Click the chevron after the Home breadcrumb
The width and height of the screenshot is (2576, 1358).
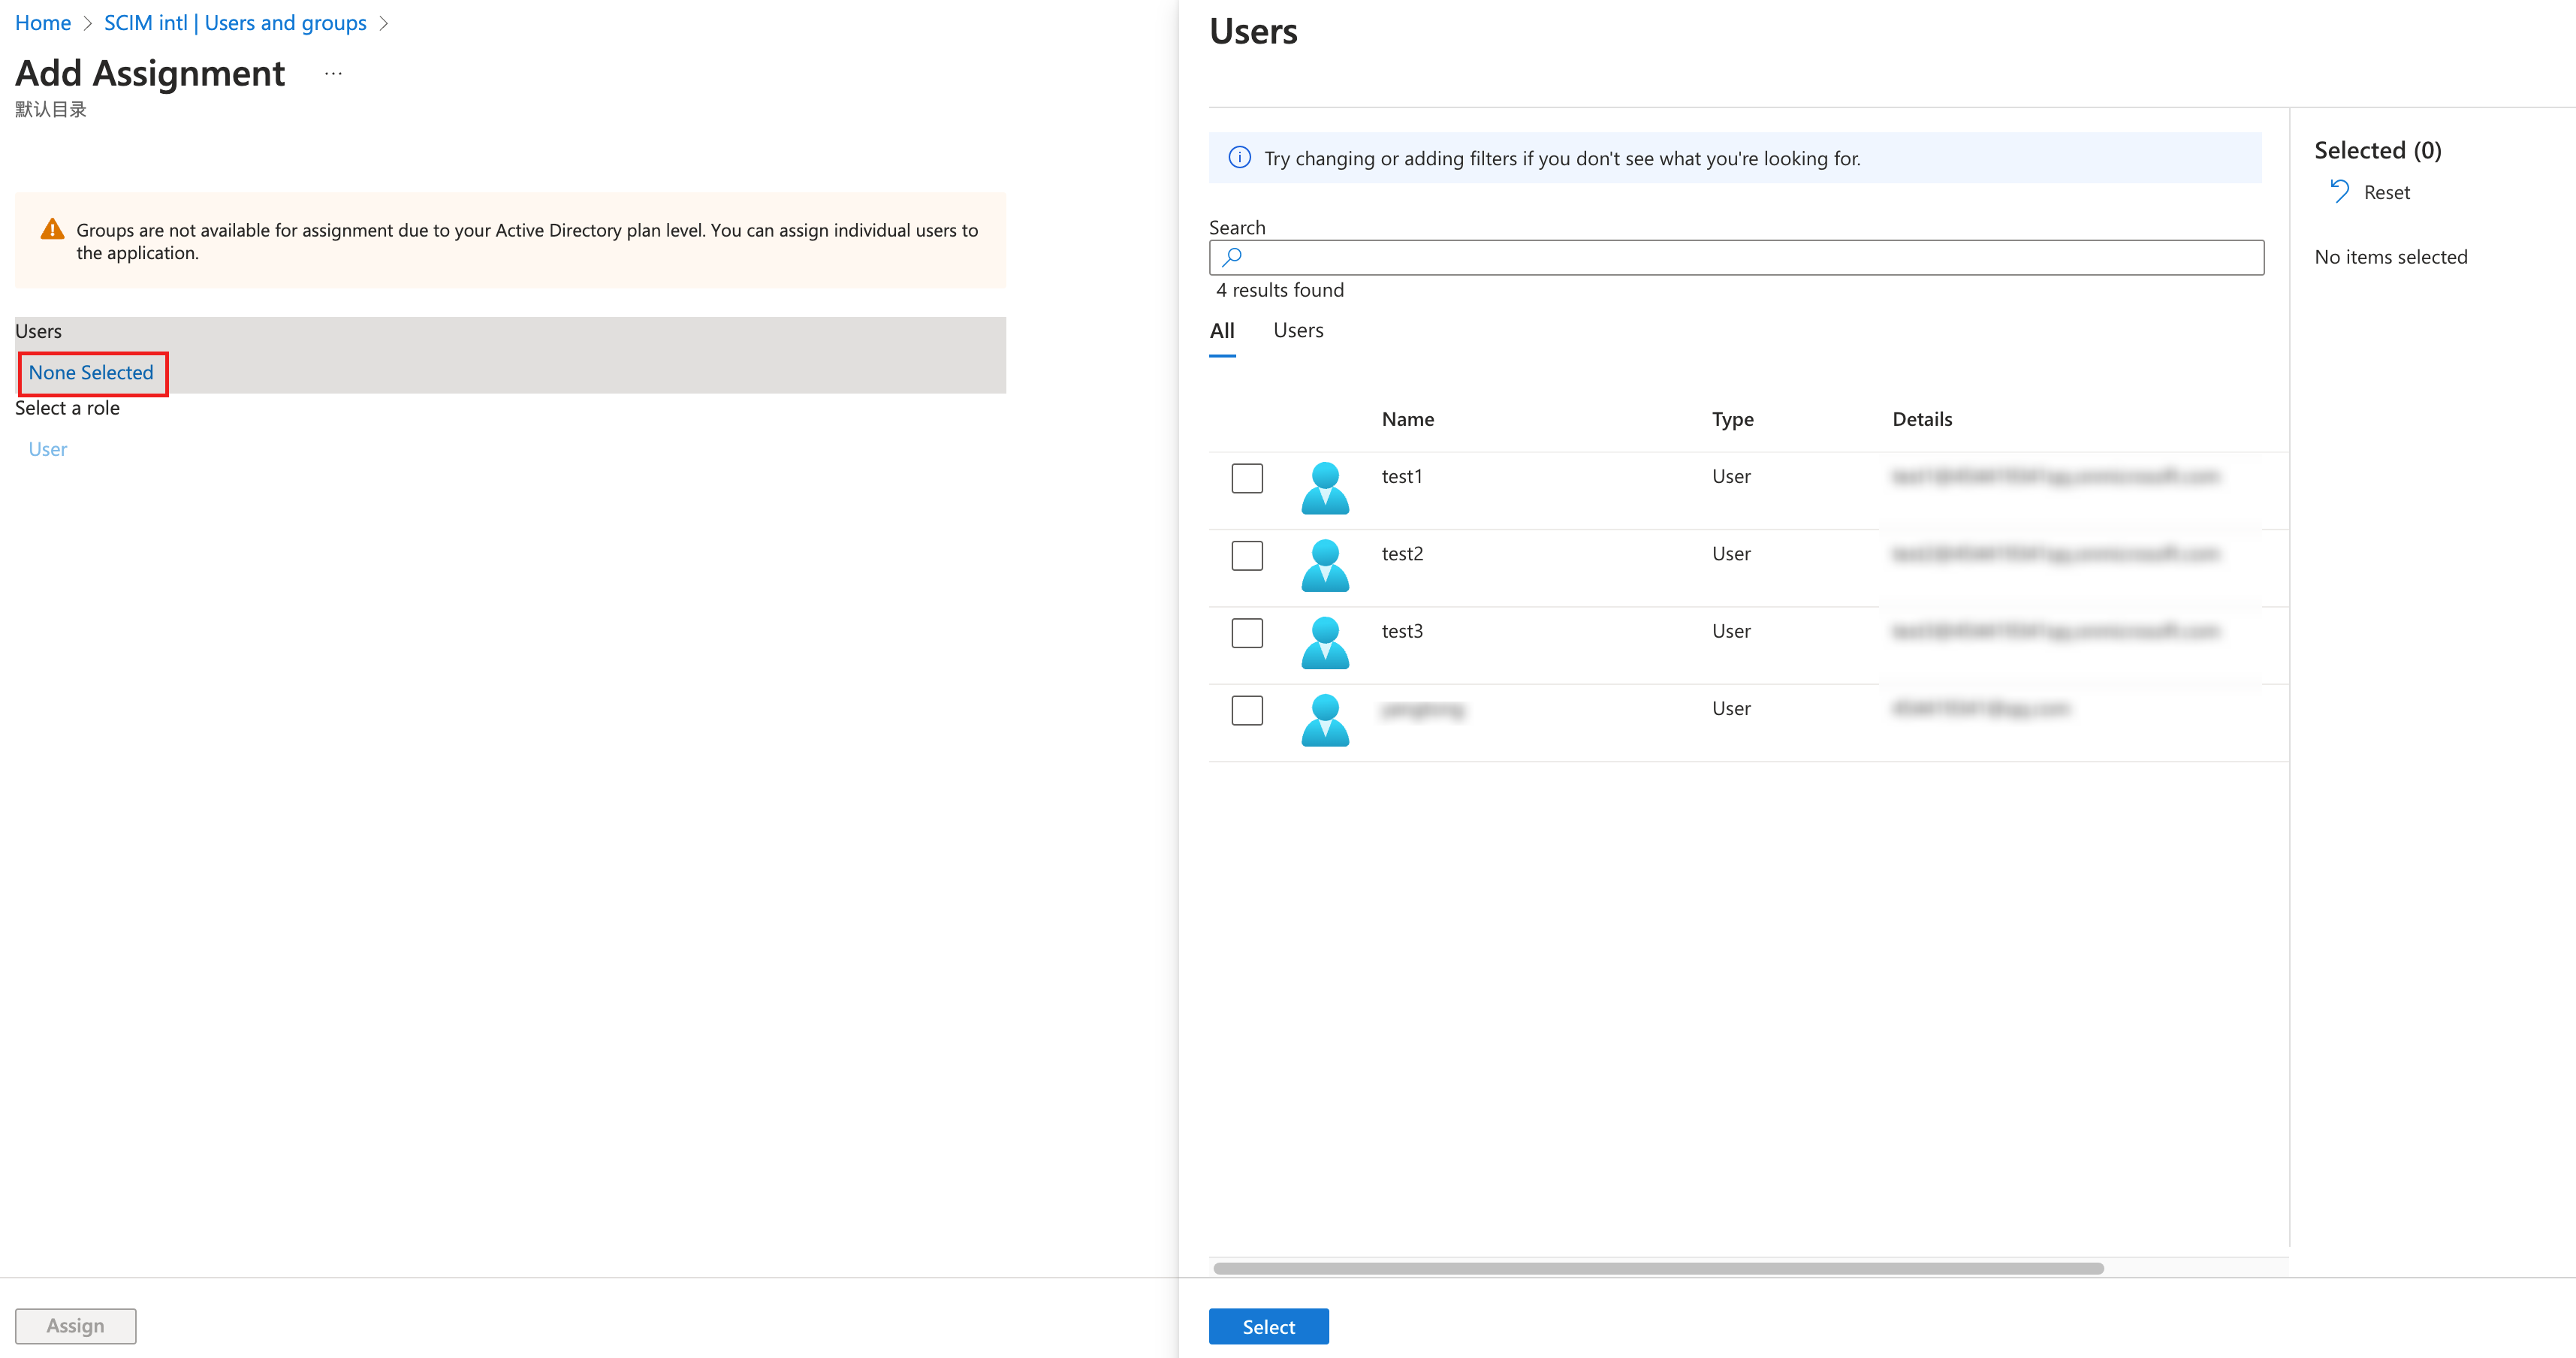point(87,23)
